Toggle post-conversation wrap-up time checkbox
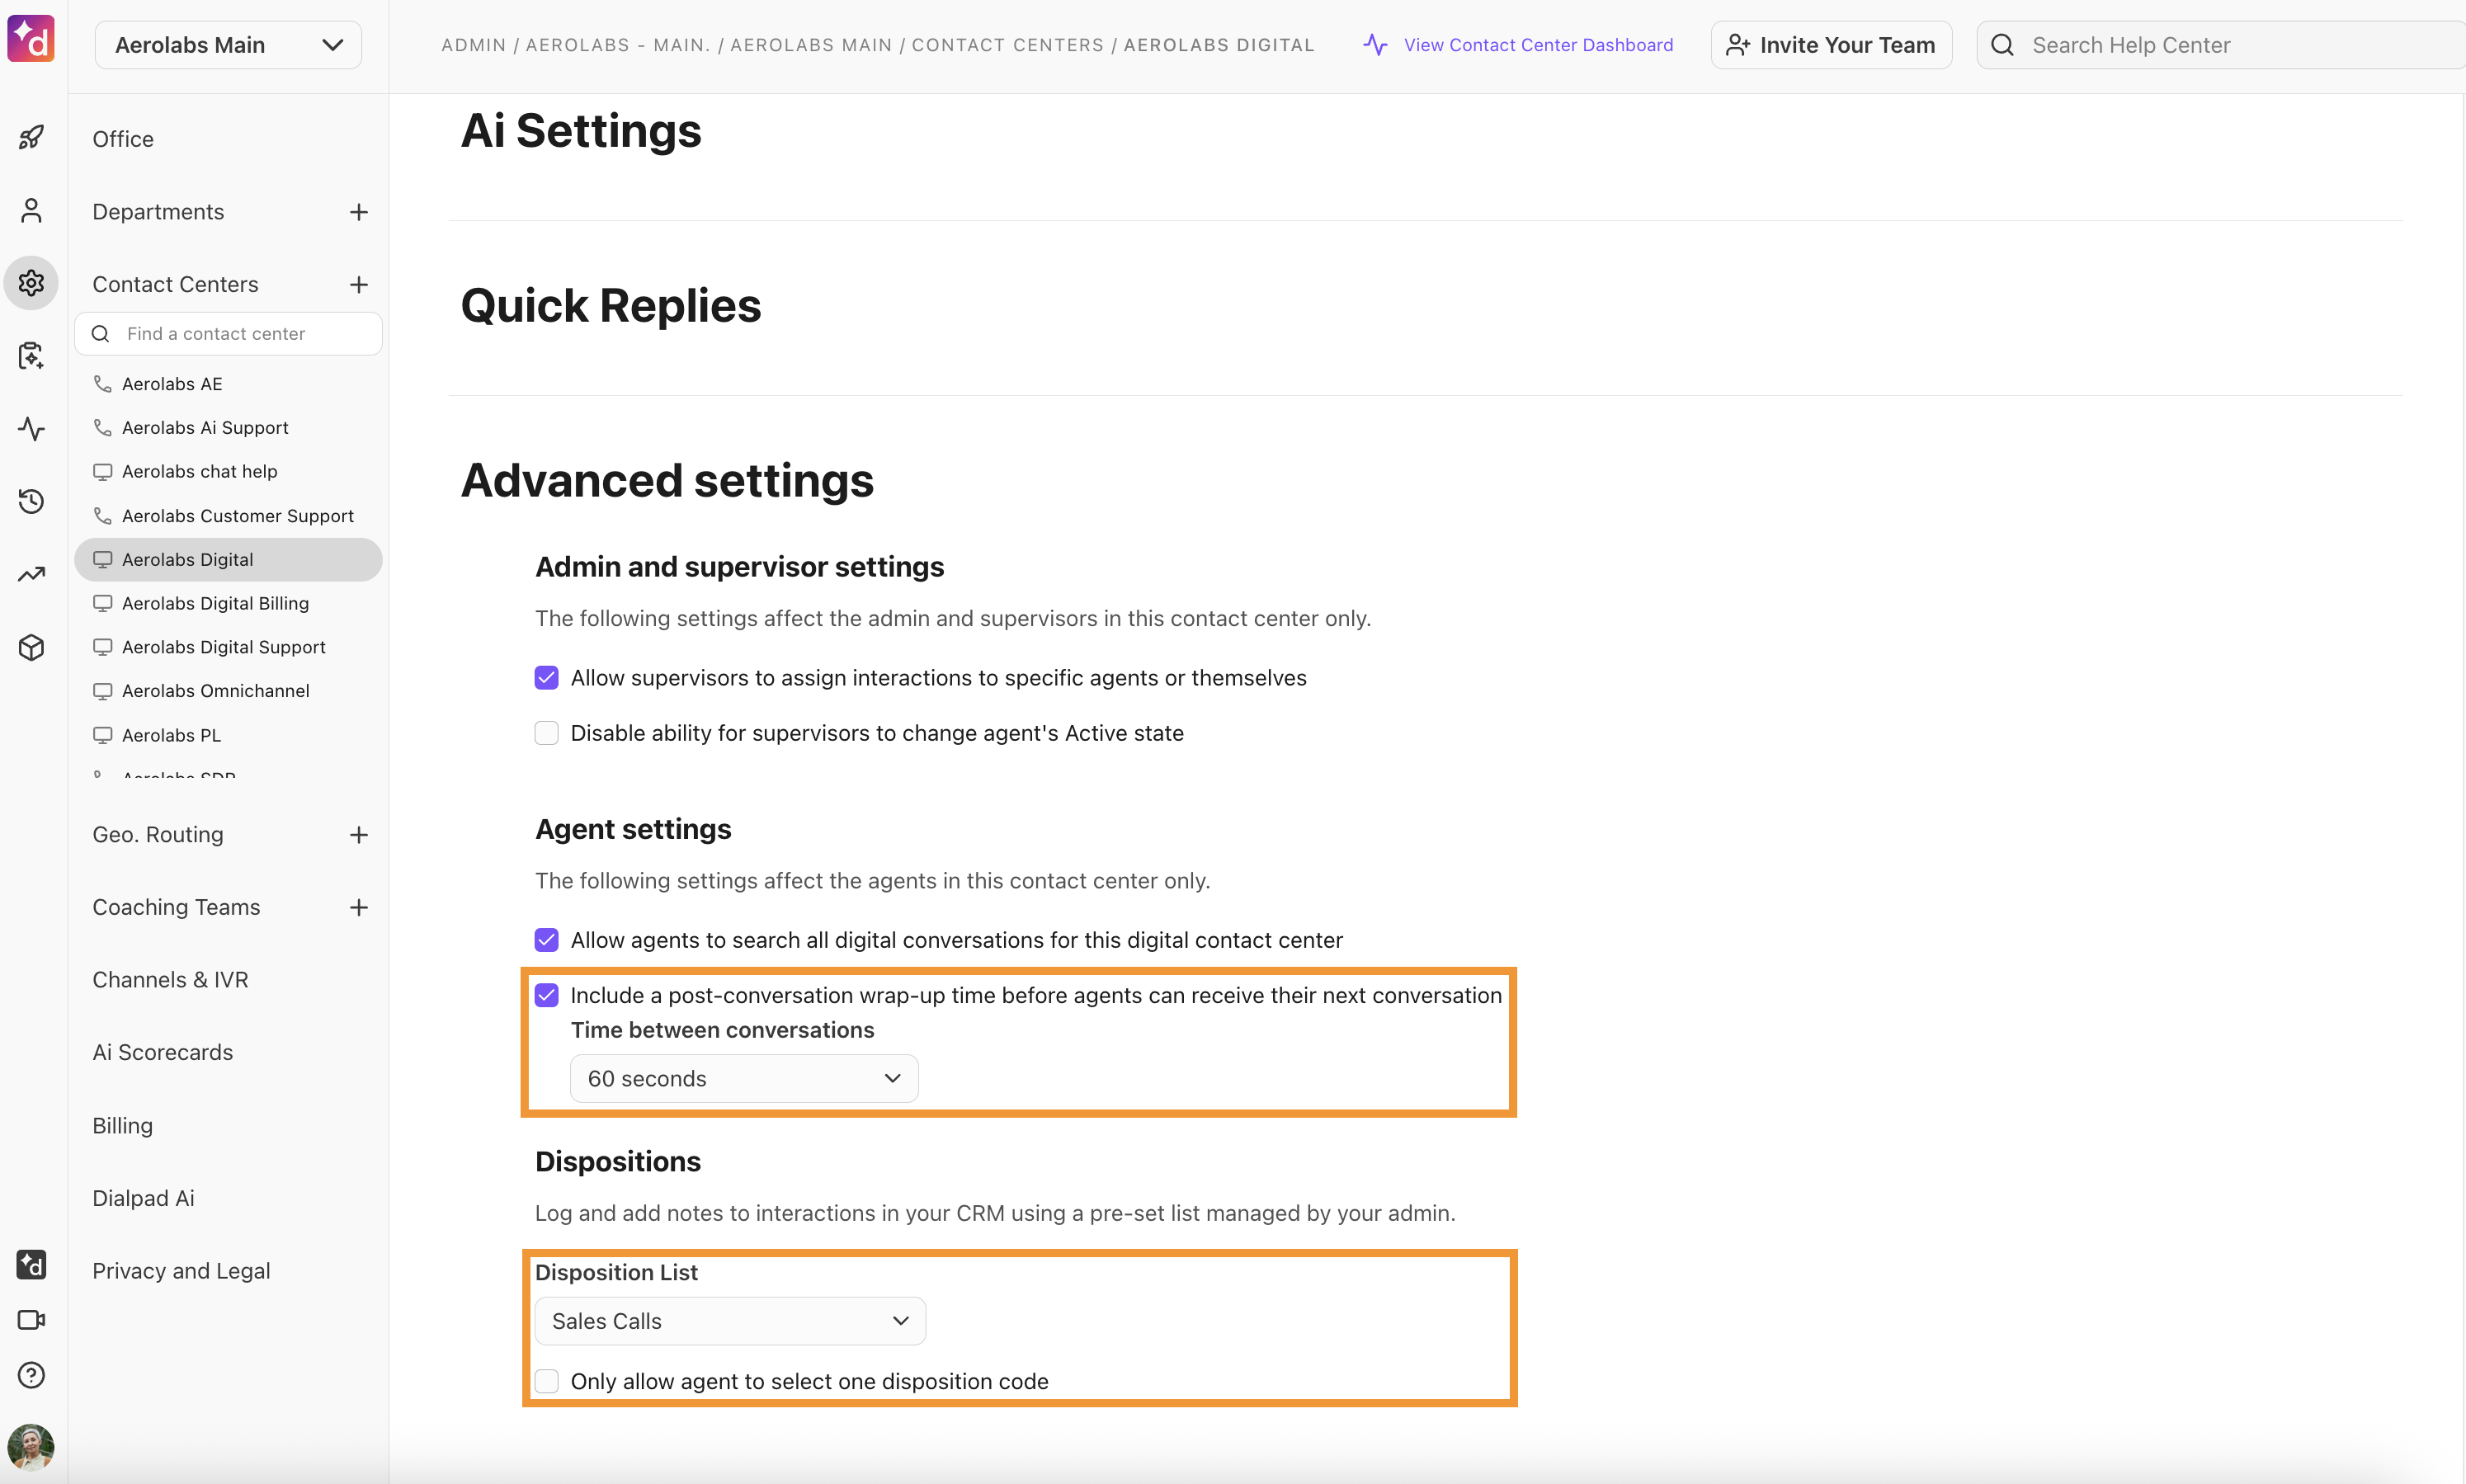The image size is (2466, 1484). (x=546, y=995)
